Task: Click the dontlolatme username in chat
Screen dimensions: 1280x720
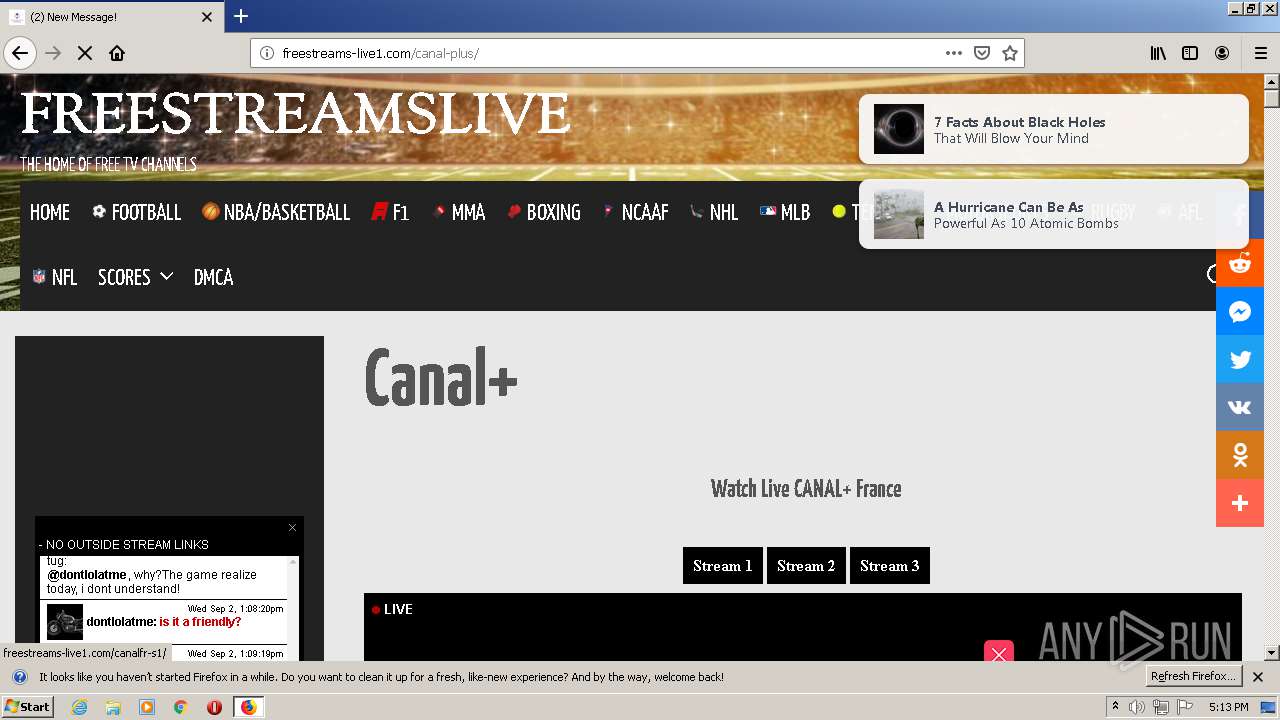Action: [121, 622]
